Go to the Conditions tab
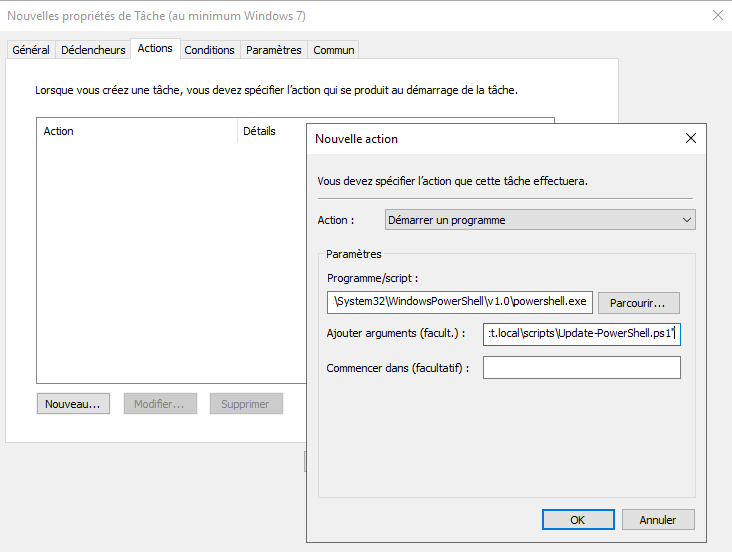The image size is (732, 552). click(x=209, y=50)
